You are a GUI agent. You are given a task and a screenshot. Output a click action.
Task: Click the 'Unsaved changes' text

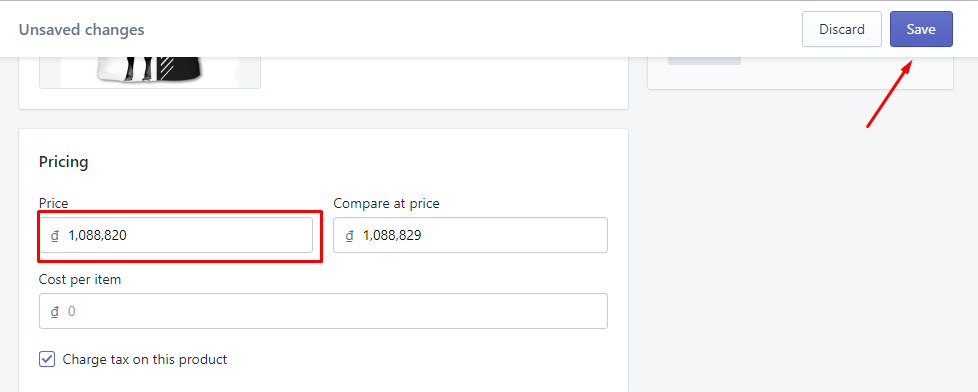(x=81, y=29)
